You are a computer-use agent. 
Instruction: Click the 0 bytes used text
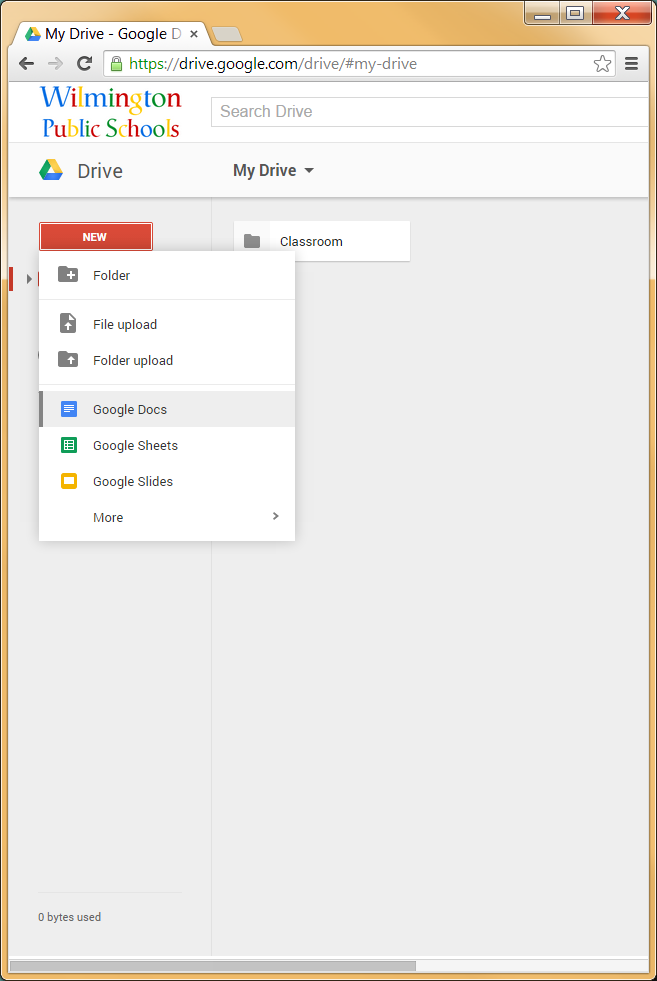[69, 917]
